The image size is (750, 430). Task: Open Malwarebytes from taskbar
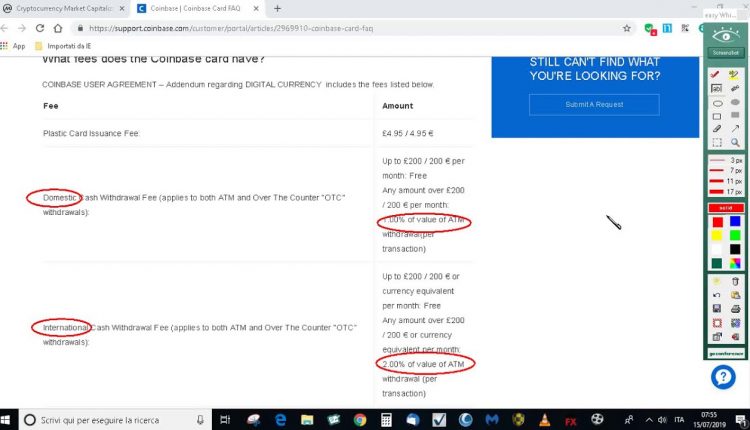[492, 420]
